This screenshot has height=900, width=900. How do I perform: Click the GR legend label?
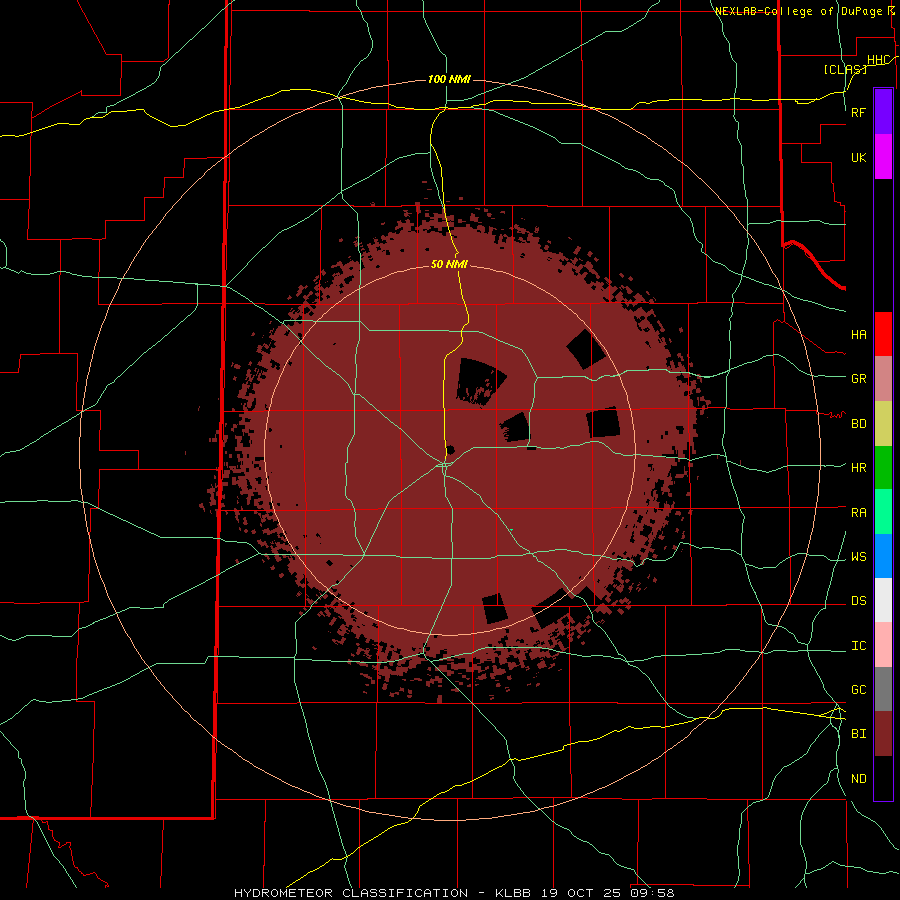[858, 379]
